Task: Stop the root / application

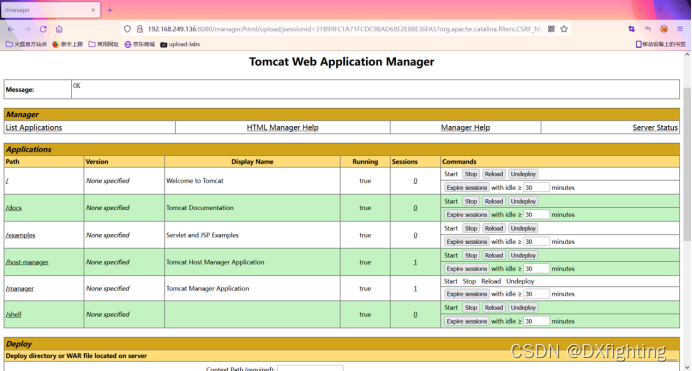Action: 471,174
